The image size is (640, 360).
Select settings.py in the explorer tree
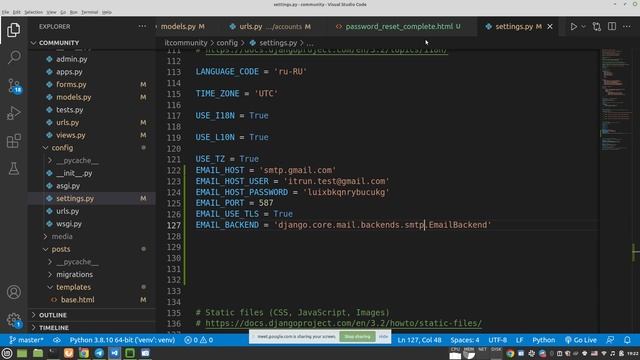(x=91, y=198)
